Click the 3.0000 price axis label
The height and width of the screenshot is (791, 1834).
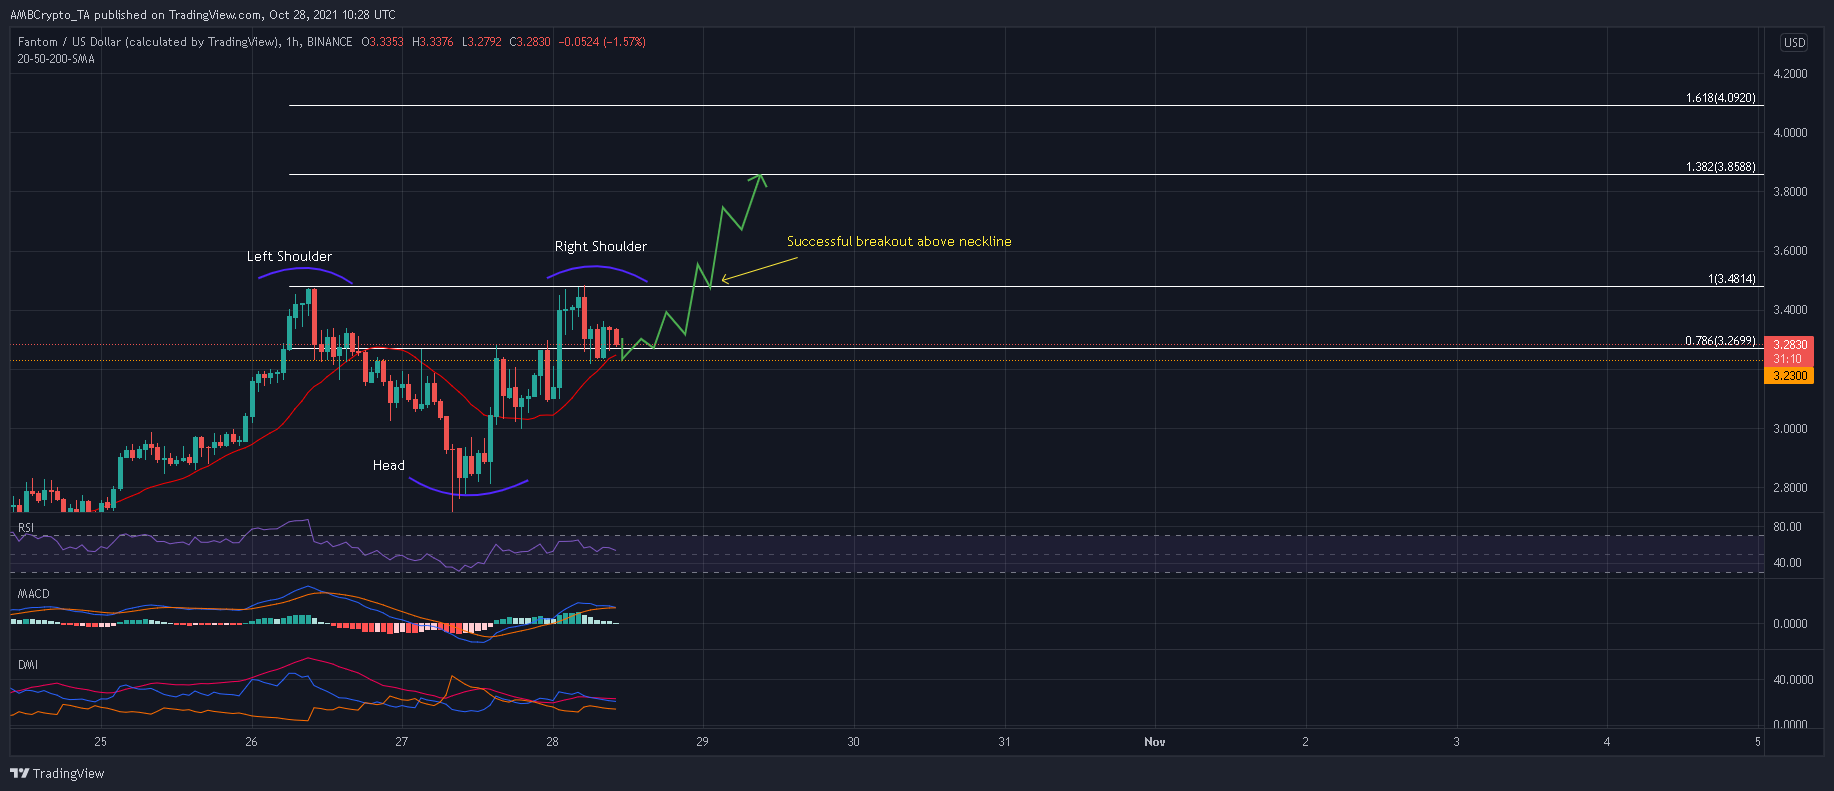click(x=1790, y=429)
